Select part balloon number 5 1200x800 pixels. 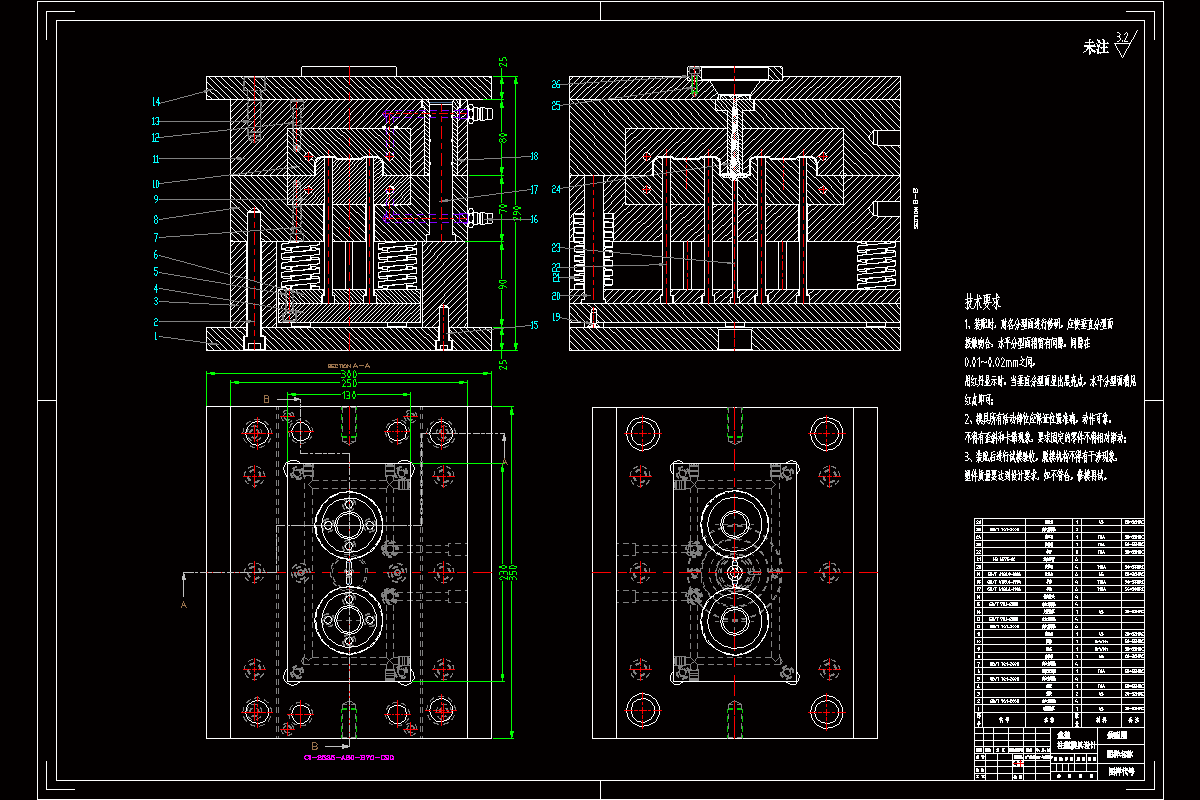(x=156, y=271)
